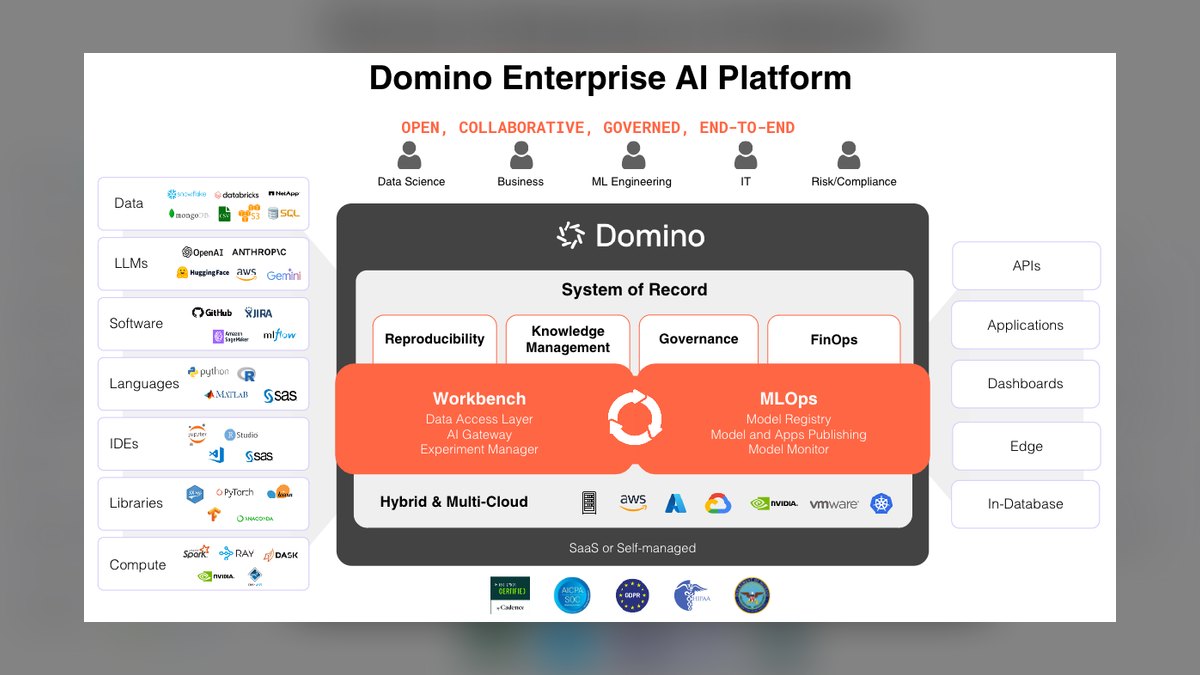Click the Data Science persona icon
This screenshot has width=1200, height=675.
[411, 156]
